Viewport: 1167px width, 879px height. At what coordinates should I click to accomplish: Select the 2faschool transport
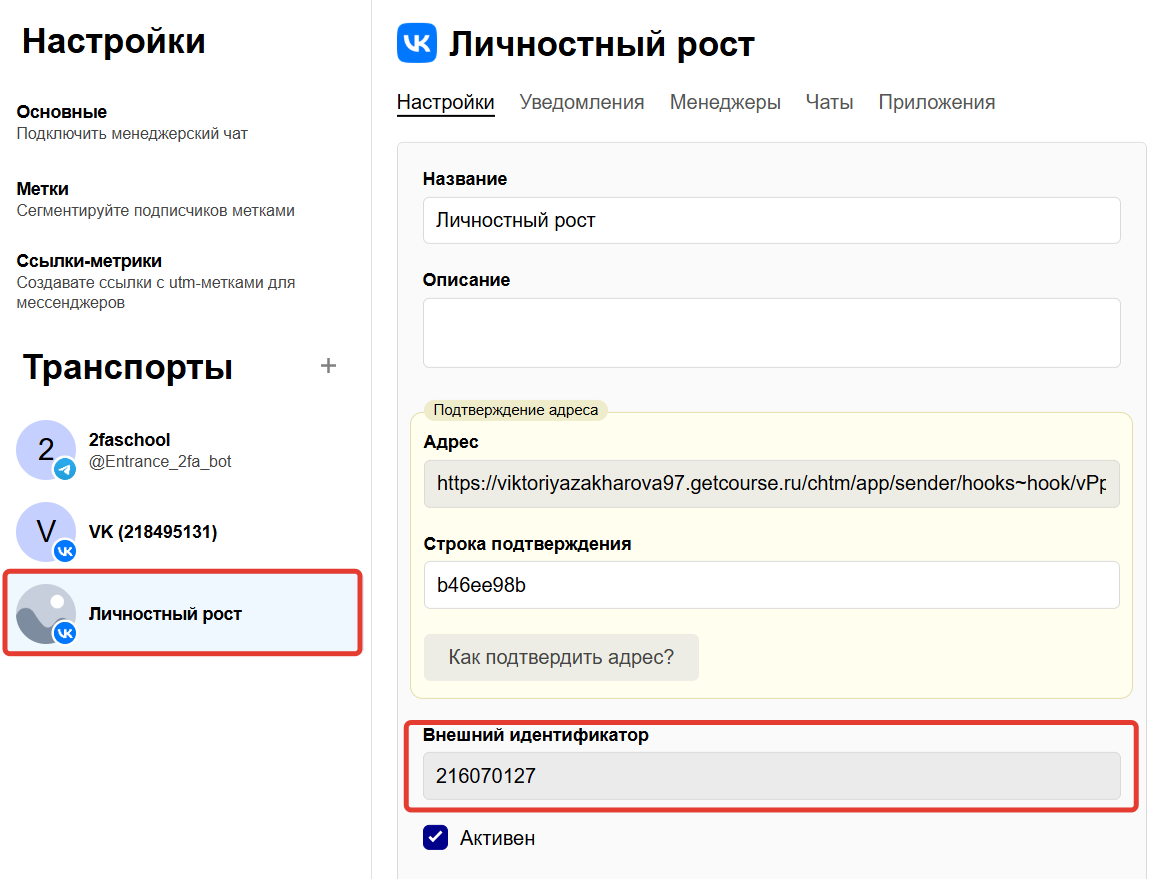coord(182,450)
